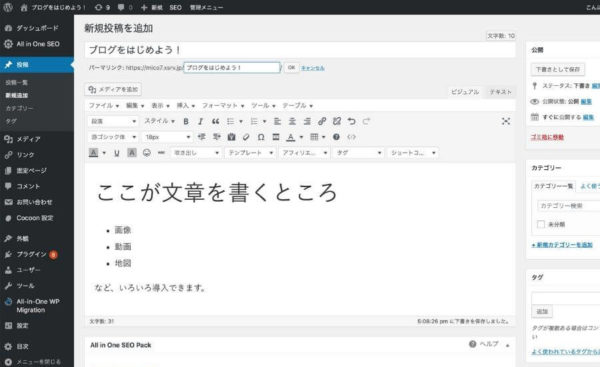Switch to the ビジュアル editor tab
This screenshot has height=367, width=600.
click(x=465, y=92)
